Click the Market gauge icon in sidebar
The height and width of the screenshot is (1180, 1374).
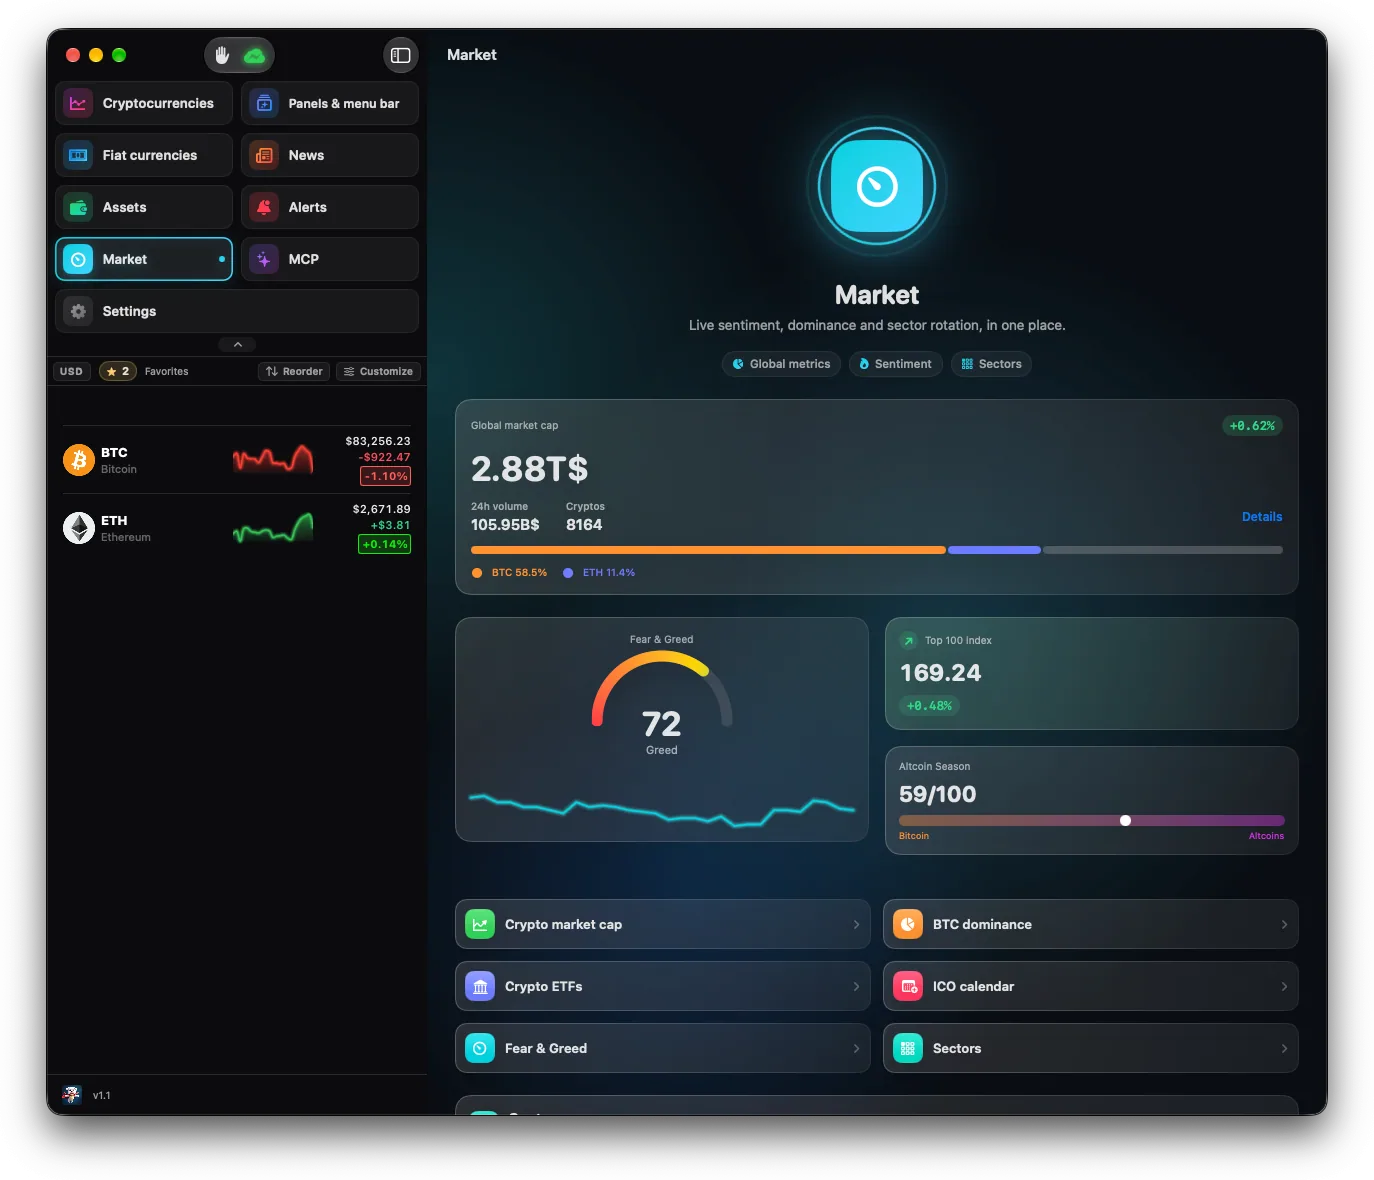pyautogui.click(x=78, y=259)
